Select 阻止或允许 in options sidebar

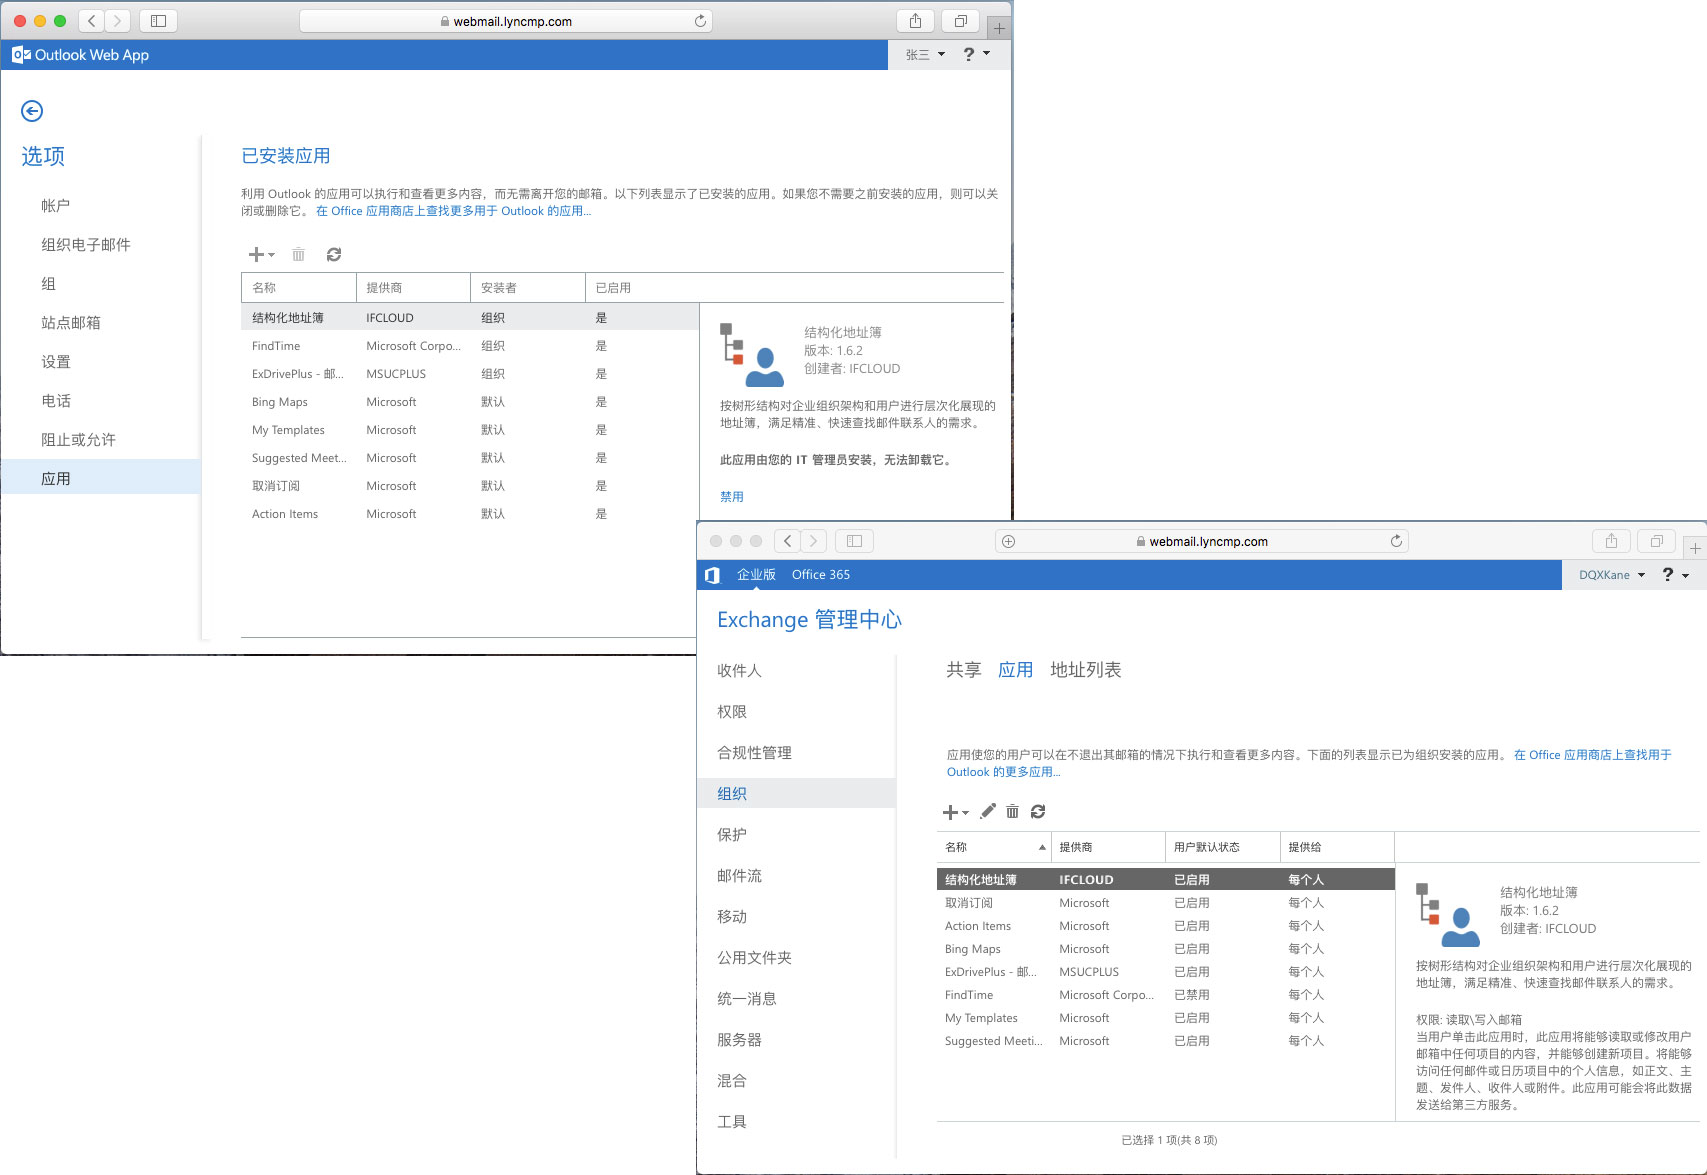pos(78,439)
